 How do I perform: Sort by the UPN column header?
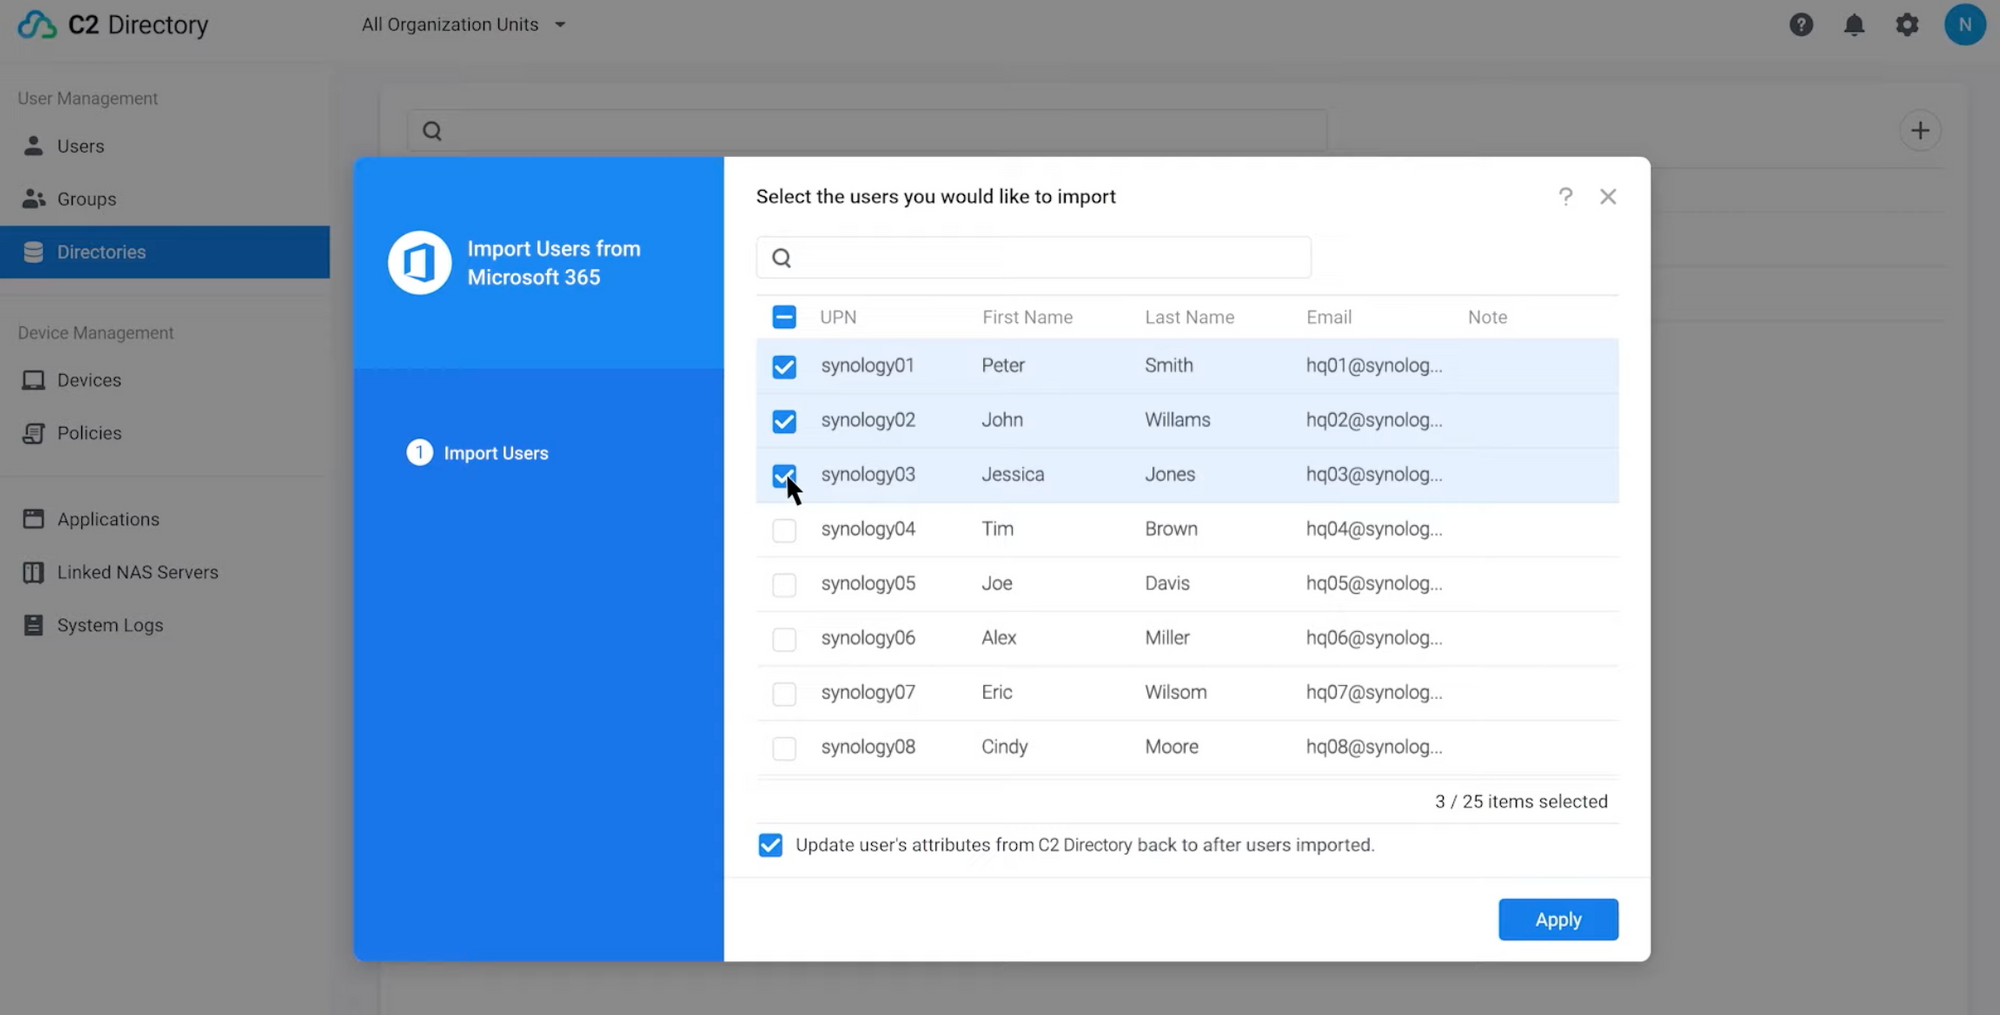click(838, 317)
